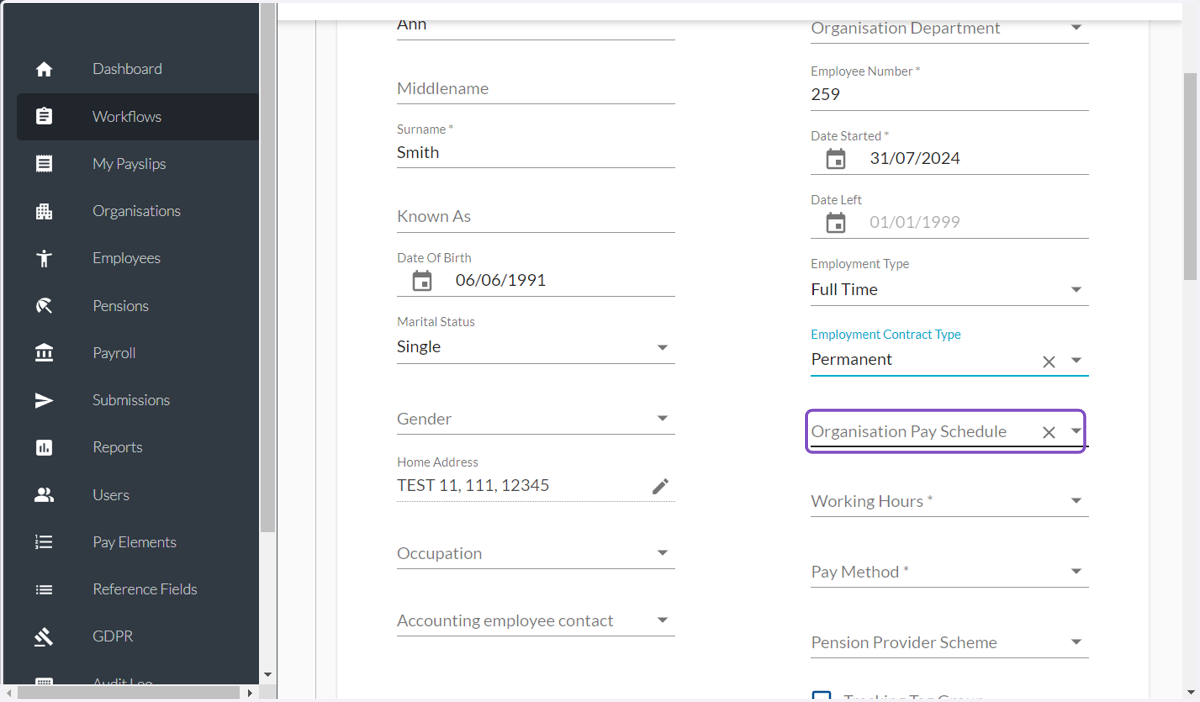
Task: Click the Workflows clipboard icon
Action: tap(44, 116)
